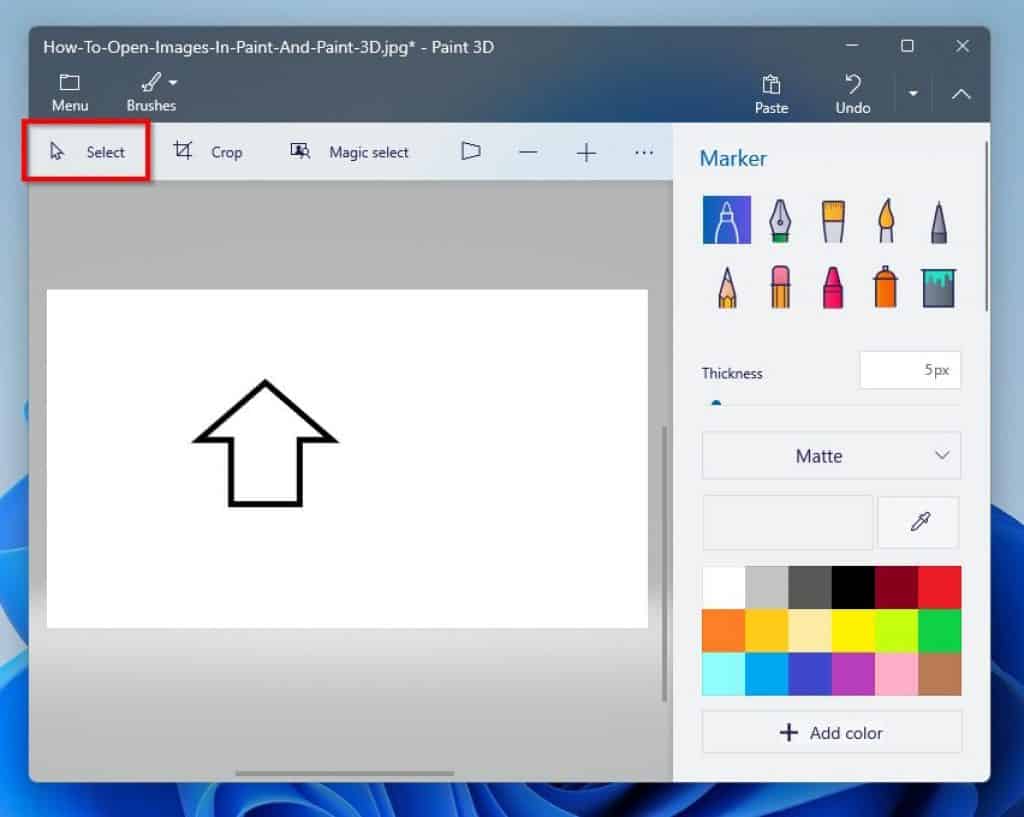This screenshot has width=1024, height=817.
Task: Pick the light cyan swatch
Action: point(723,674)
